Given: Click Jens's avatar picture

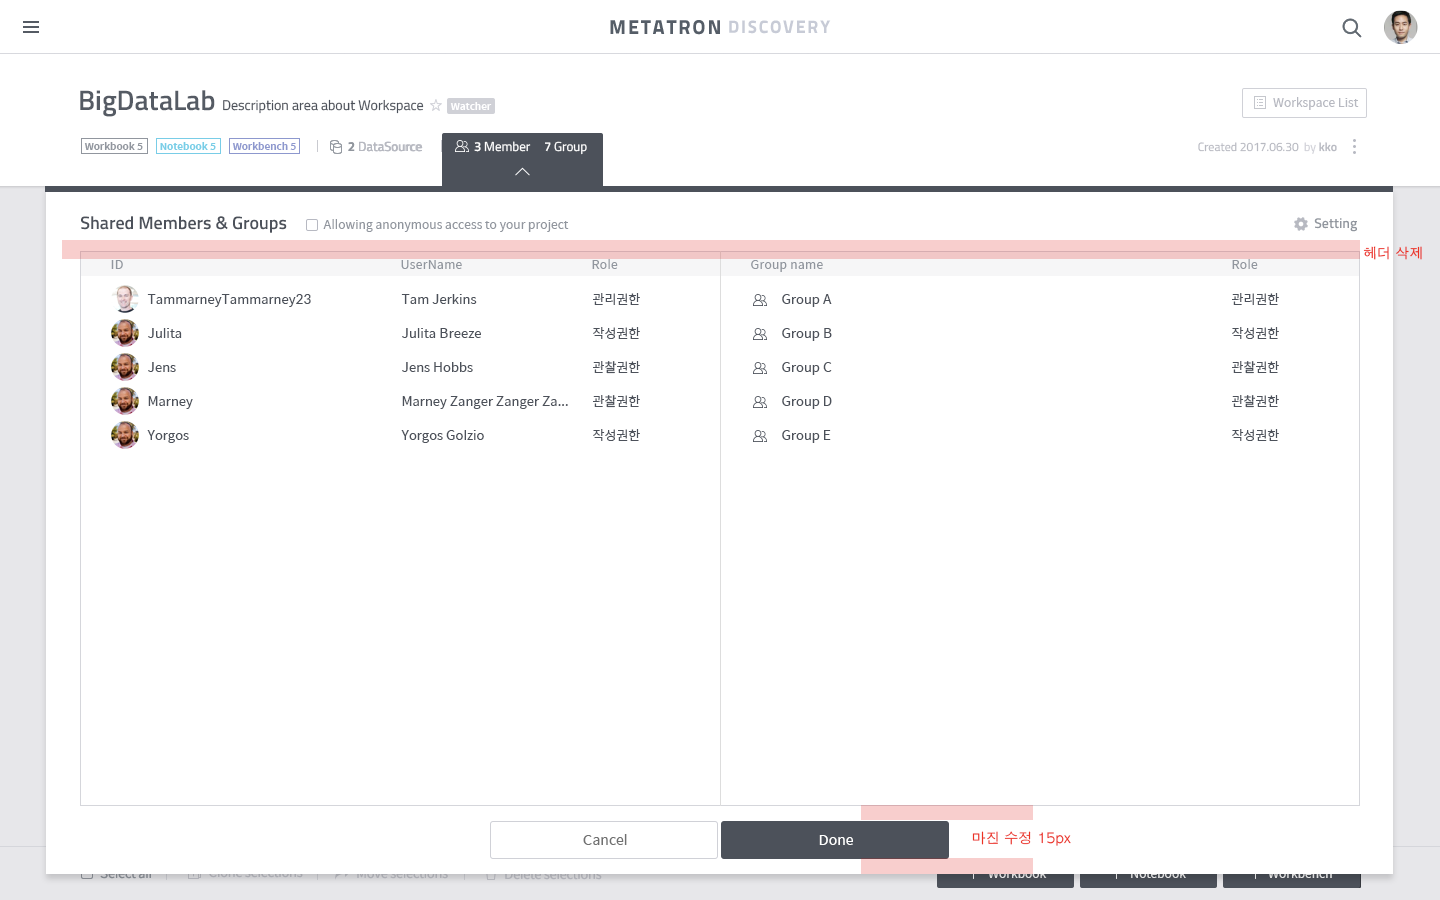Looking at the screenshot, I should pyautogui.click(x=125, y=367).
